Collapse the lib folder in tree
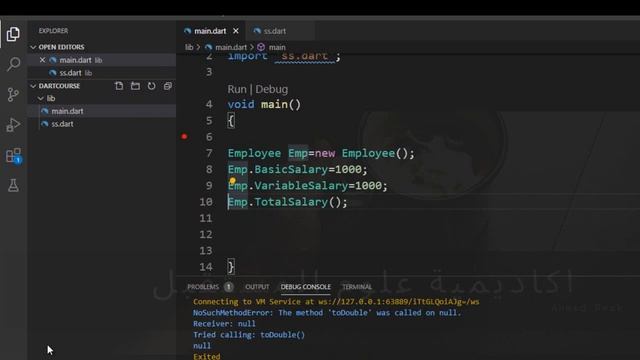This screenshot has width=640, height=360. (41, 98)
